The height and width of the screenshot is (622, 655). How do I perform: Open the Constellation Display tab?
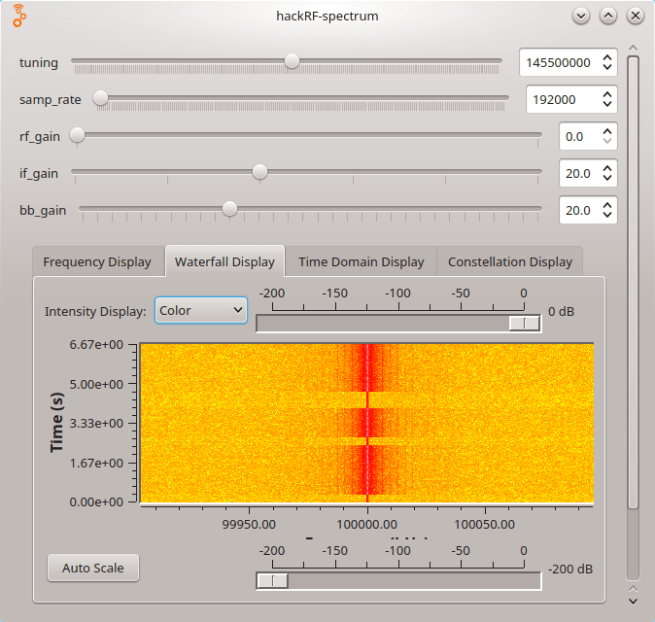click(x=510, y=262)
